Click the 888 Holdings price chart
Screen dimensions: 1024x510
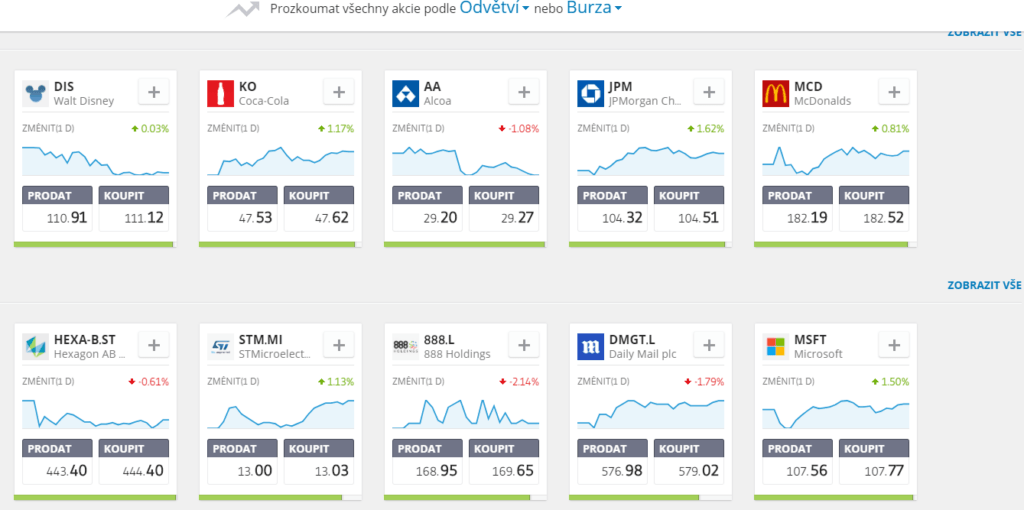coord(466,412)
